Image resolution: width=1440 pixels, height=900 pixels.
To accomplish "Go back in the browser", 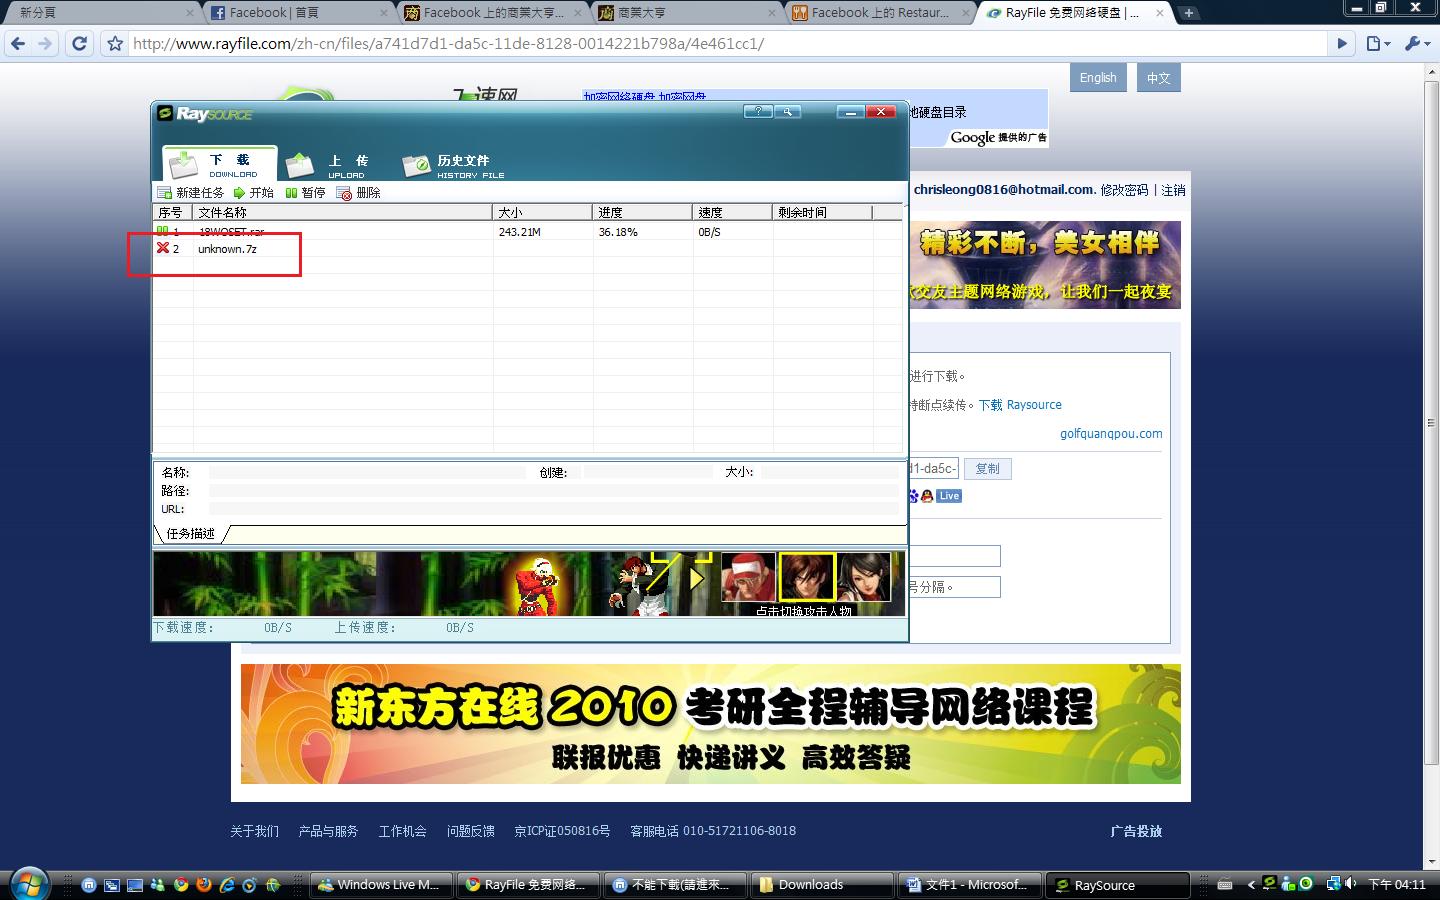I will point(18,44).
